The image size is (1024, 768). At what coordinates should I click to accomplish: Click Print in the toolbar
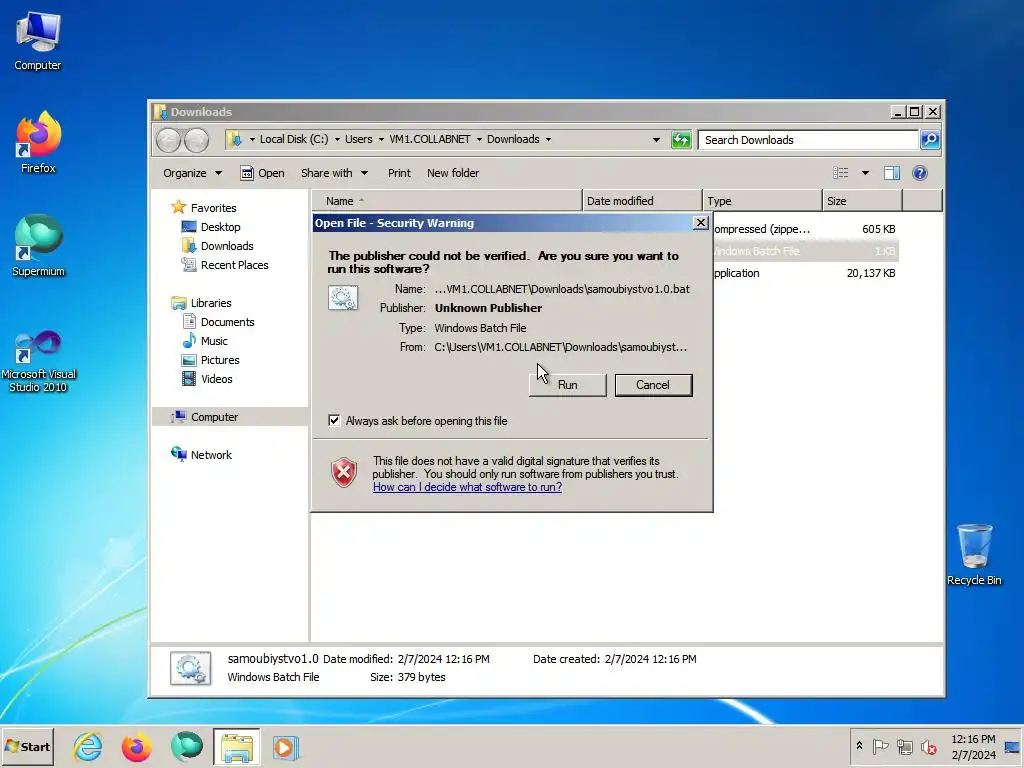[x=399, y=173]
